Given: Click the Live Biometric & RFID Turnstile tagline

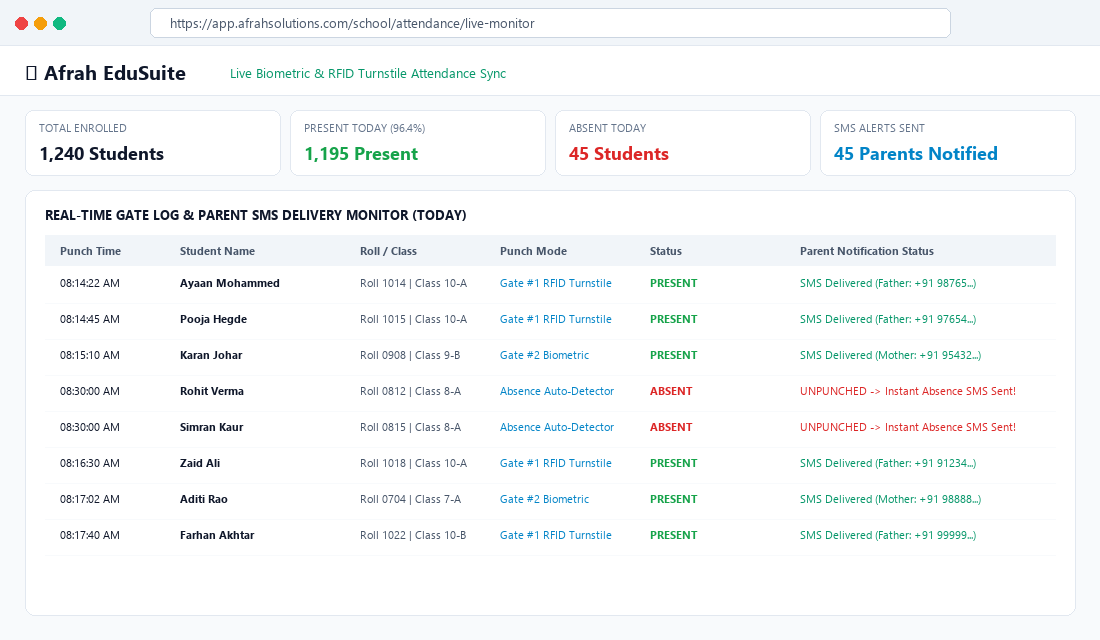Looking at the screenshot, I should pos(368,74).
